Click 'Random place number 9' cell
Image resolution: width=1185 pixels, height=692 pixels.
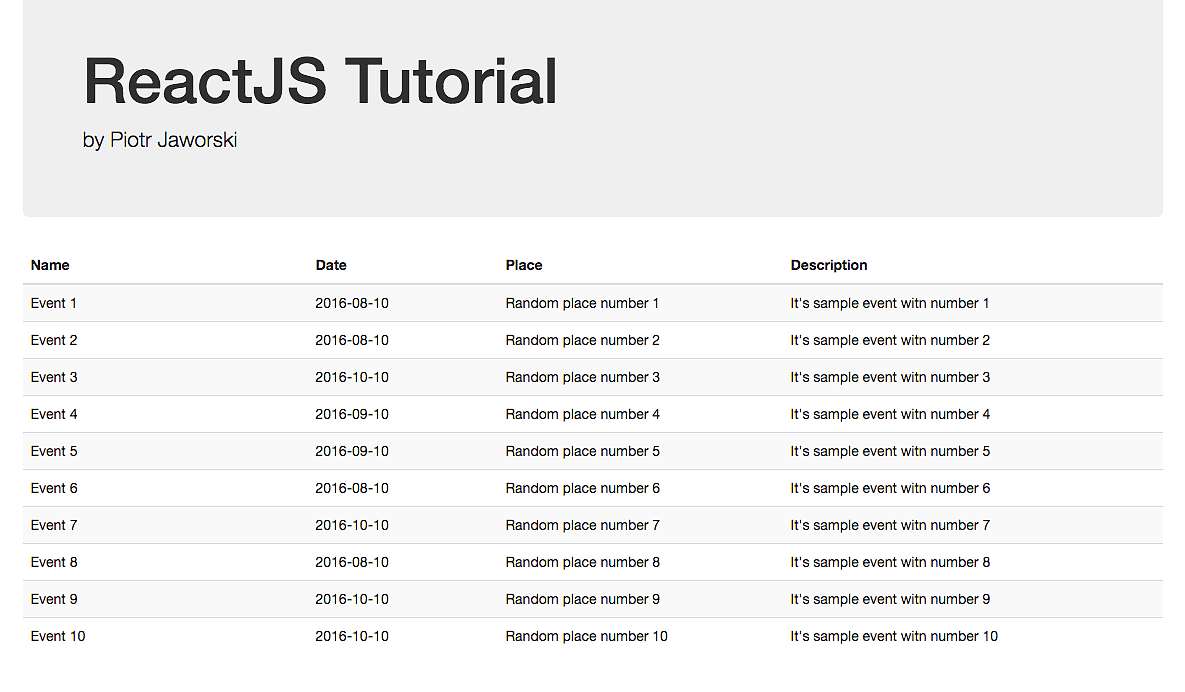point(583,599)
